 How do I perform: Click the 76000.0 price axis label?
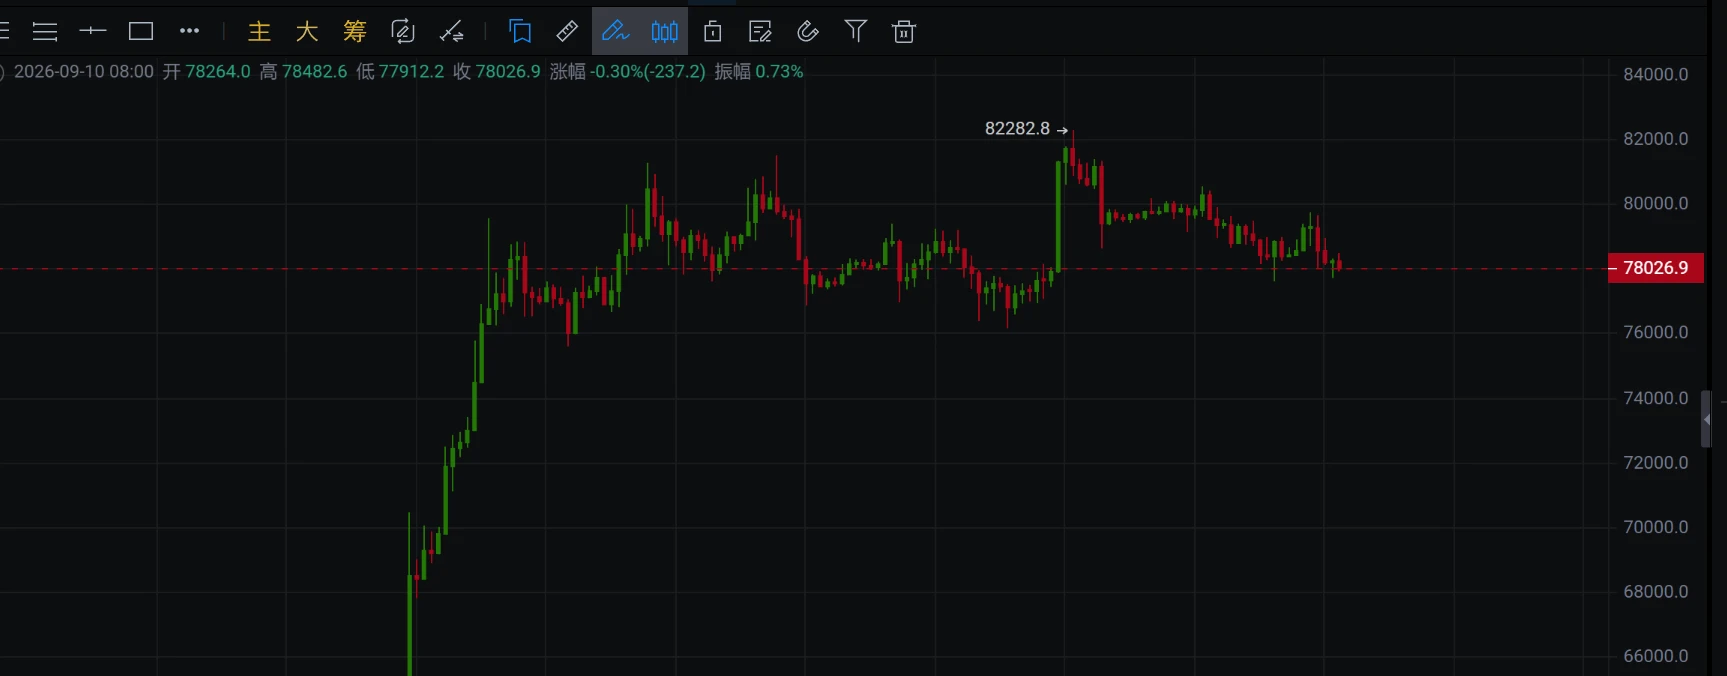point(1655,332)
